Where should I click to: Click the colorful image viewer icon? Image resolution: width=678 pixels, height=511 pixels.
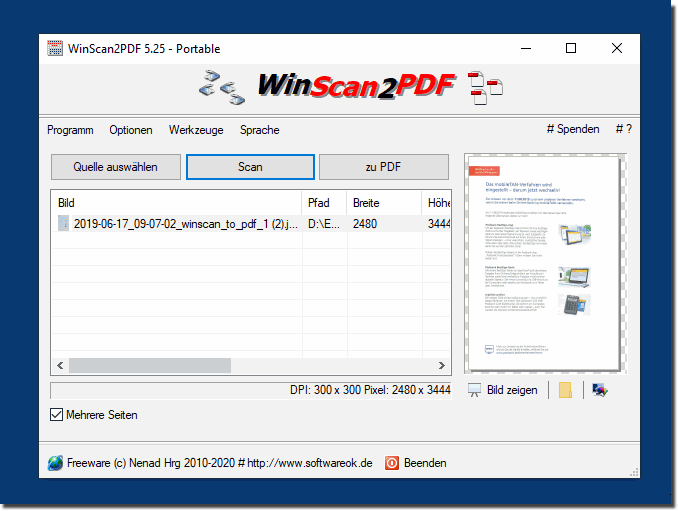600,390
